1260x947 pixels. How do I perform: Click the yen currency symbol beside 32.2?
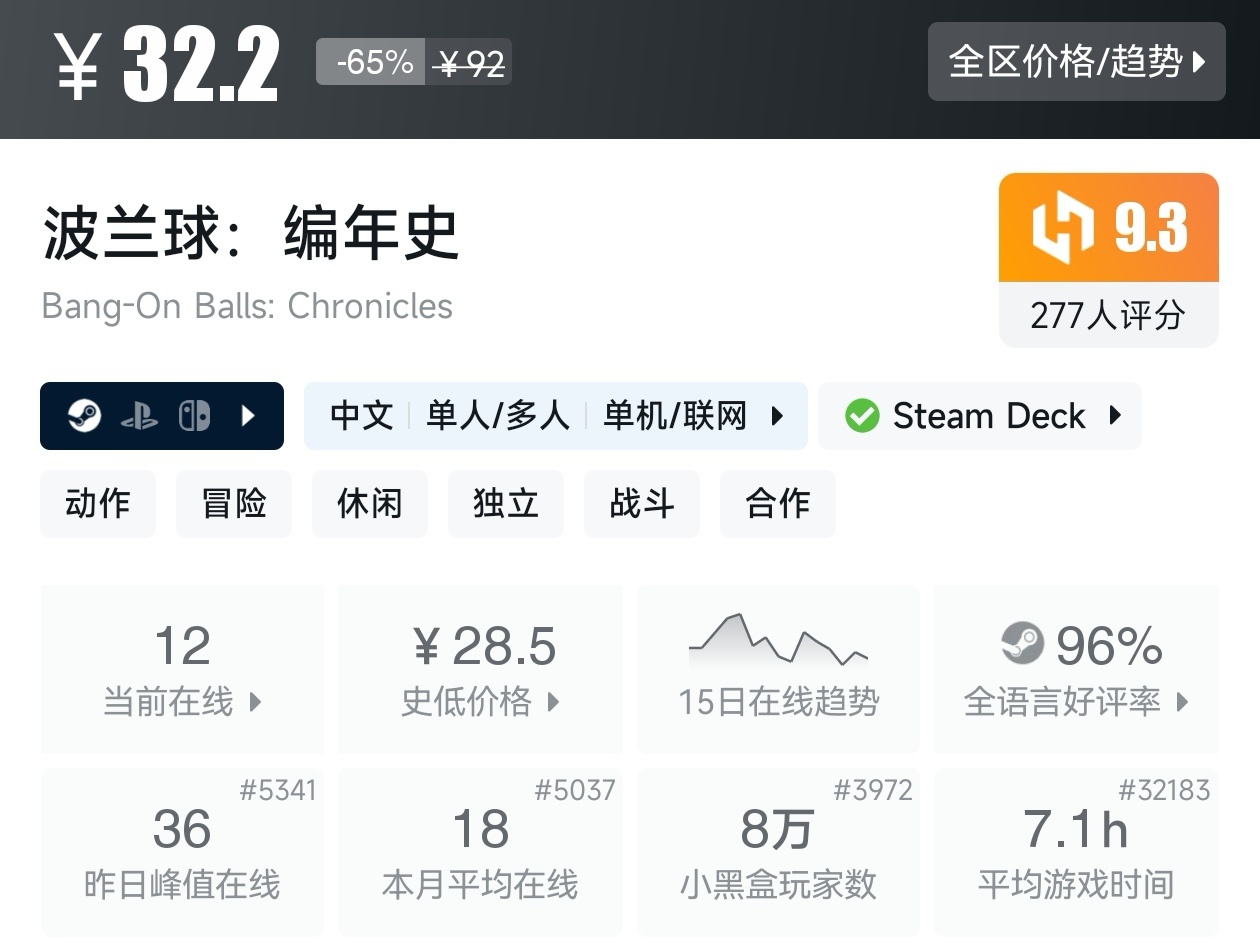(77, 67)
